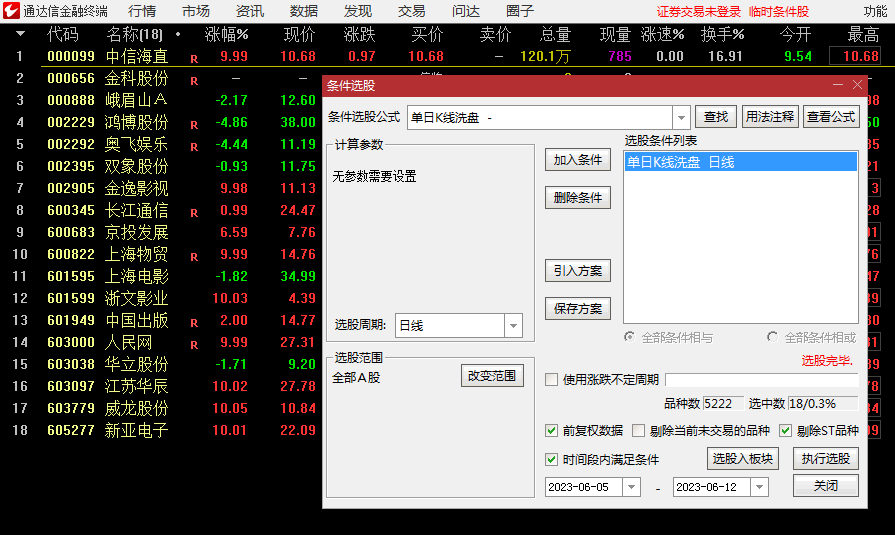Sort by the 涨幅% column header
This screenshot has width=895, height=535.
click(x=227, y=35)
